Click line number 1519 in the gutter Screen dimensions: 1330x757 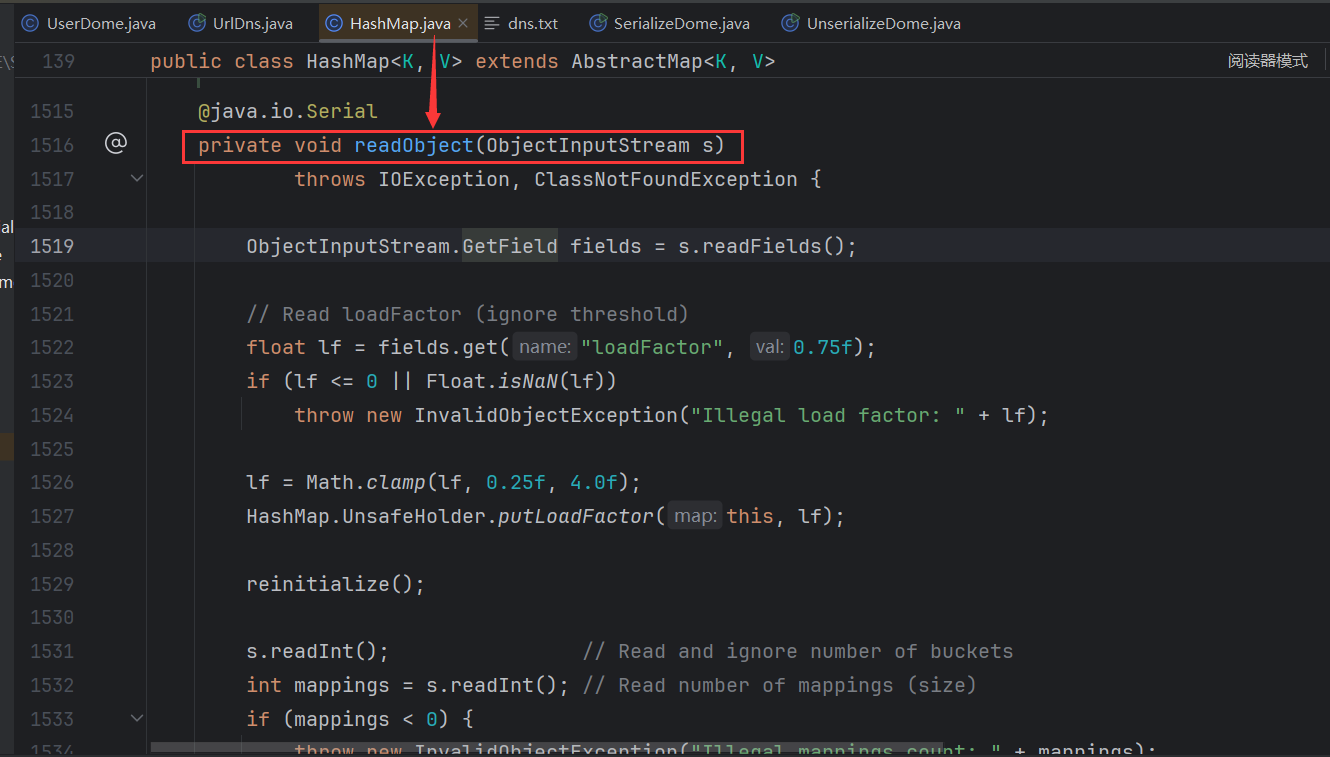tap(52, 246)
